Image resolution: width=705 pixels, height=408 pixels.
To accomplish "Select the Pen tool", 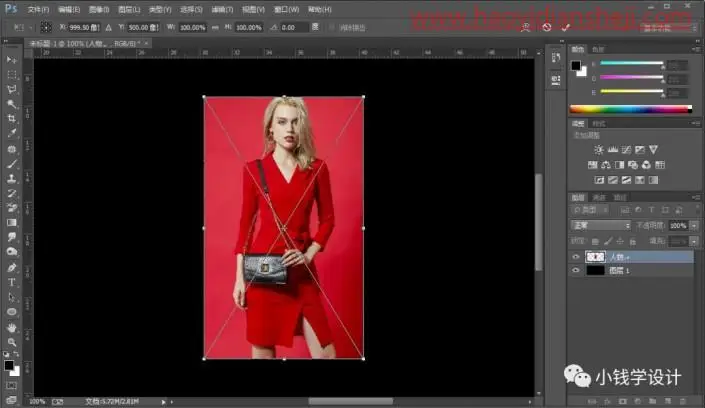I will coord(11,268).
